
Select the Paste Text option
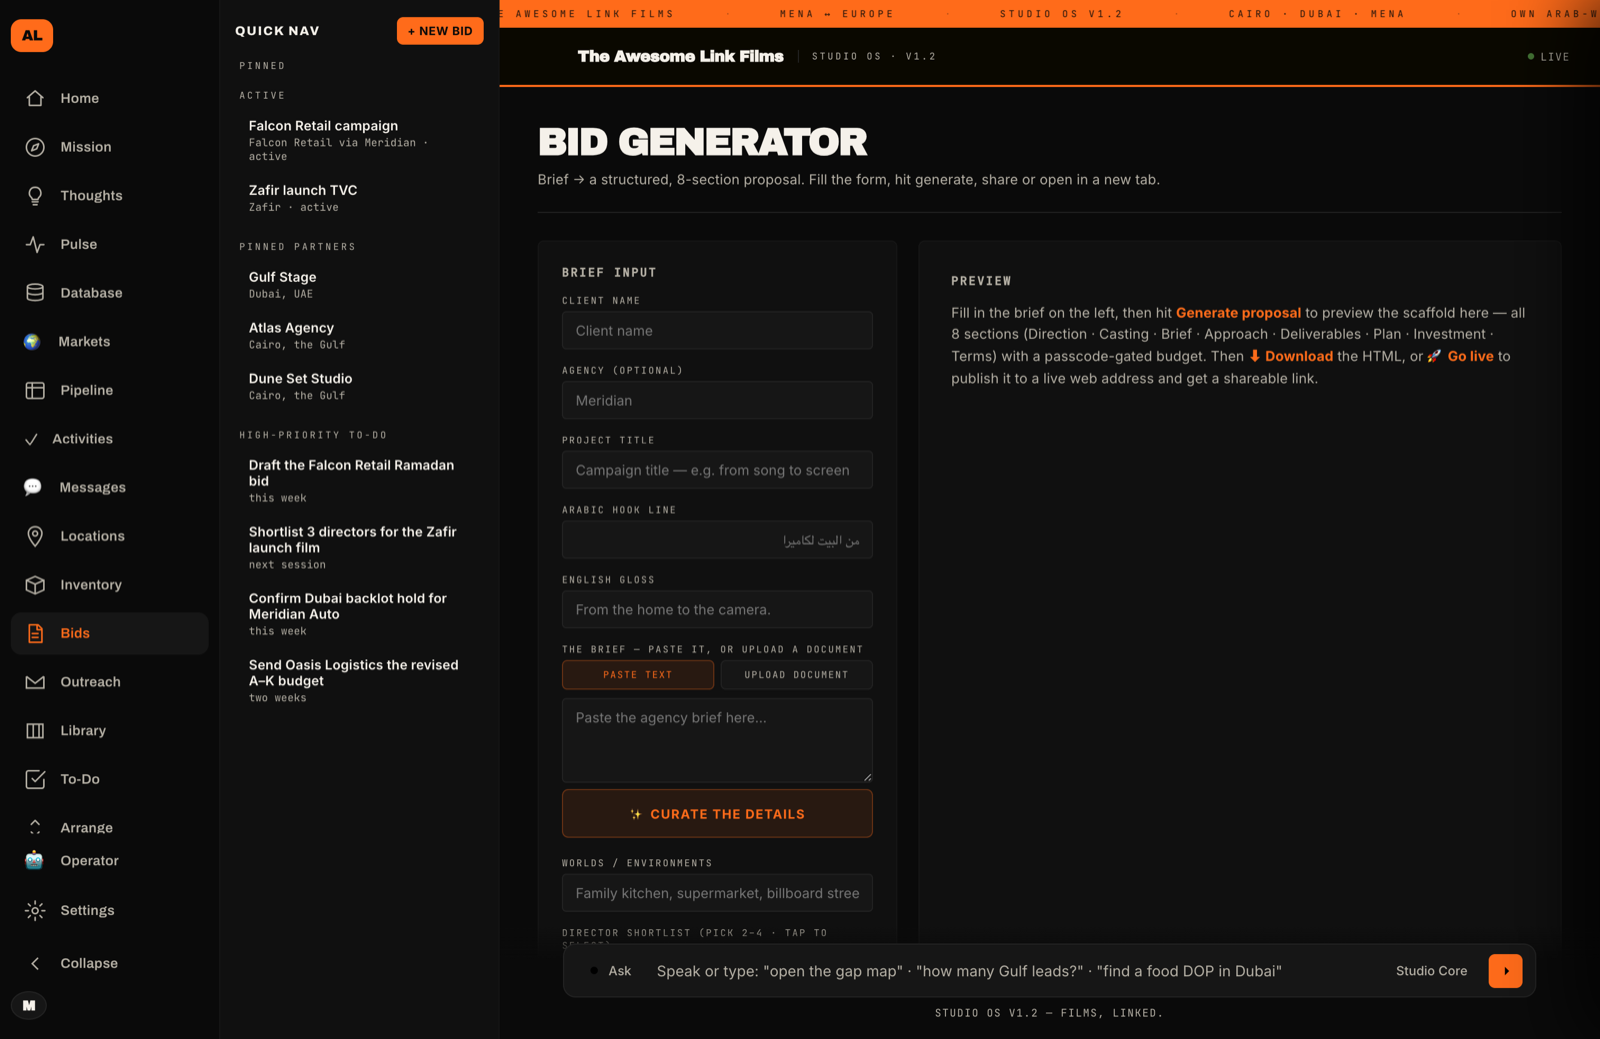coord(638,675)
